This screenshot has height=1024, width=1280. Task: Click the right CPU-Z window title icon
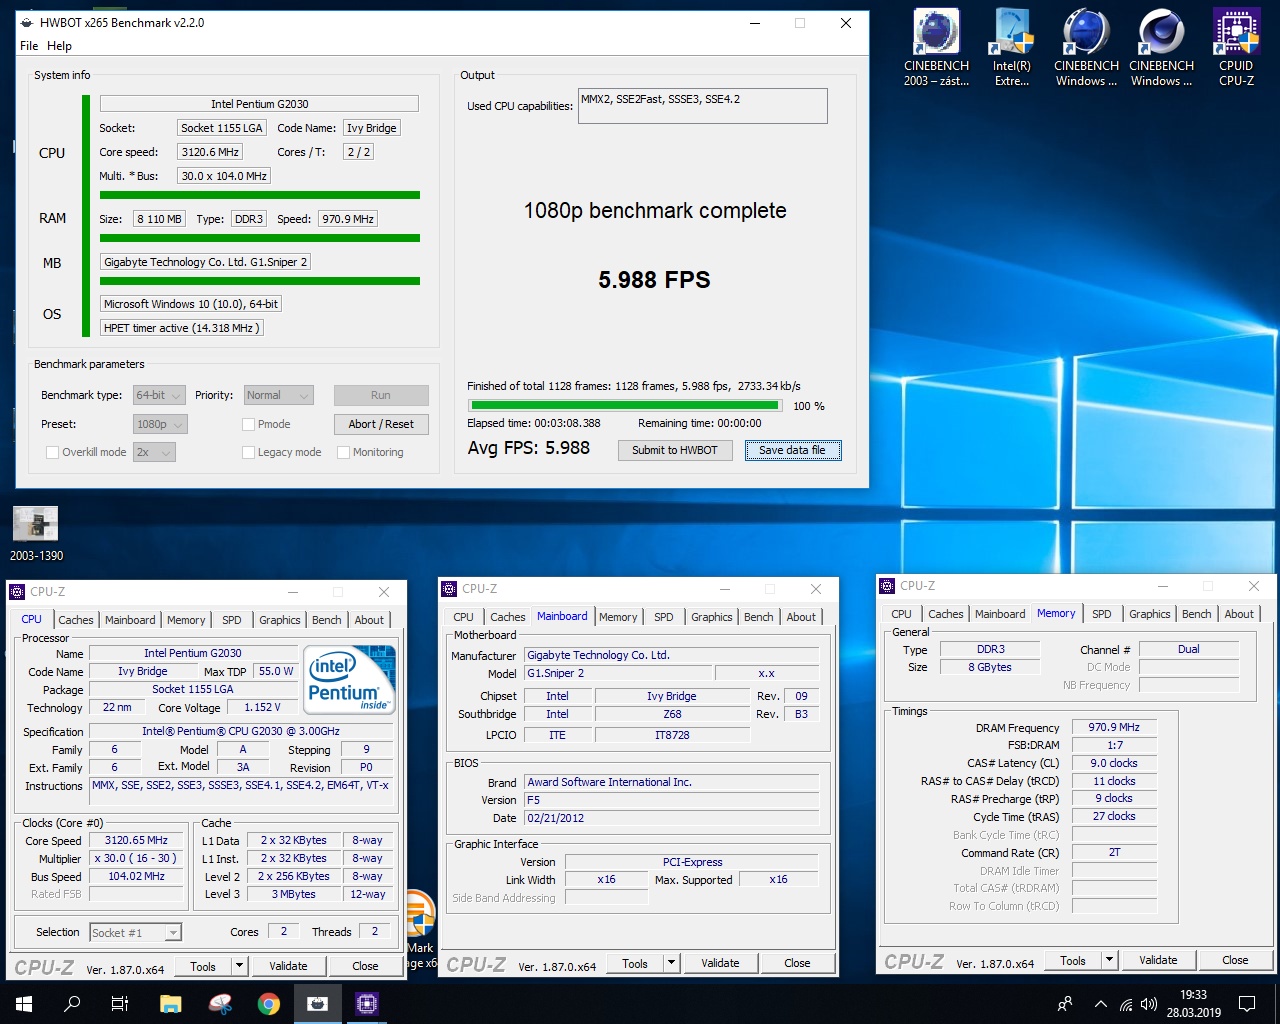[887, 586]
